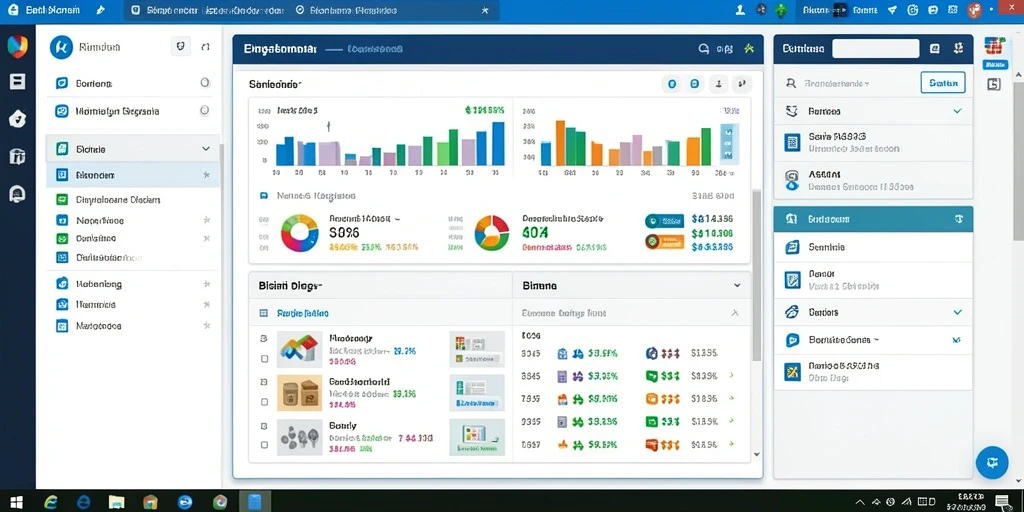1024x512 pixels.
Task: Toggle the star on the highlighted sidebar item
Action: [206, 175]
